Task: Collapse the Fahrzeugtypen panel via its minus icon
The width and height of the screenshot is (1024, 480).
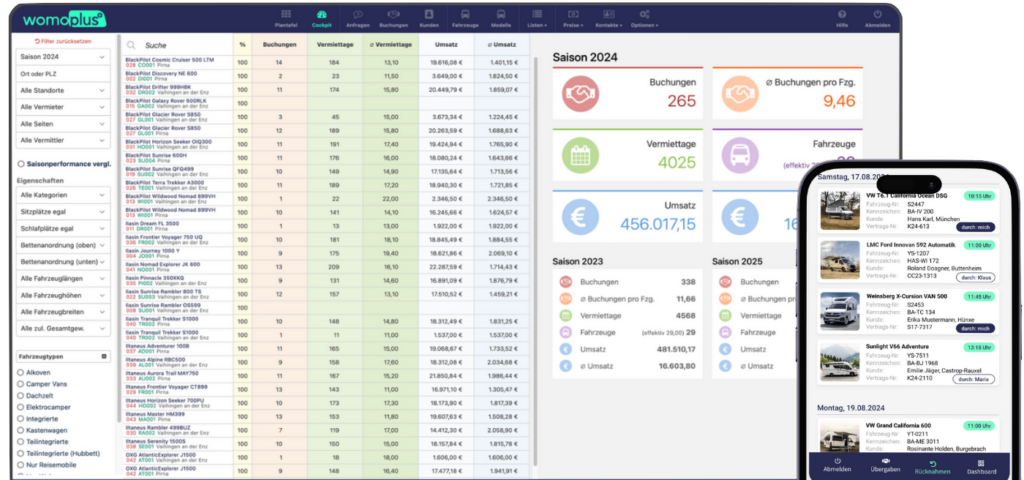Action: pyautogui.click(x=104, y=357)
